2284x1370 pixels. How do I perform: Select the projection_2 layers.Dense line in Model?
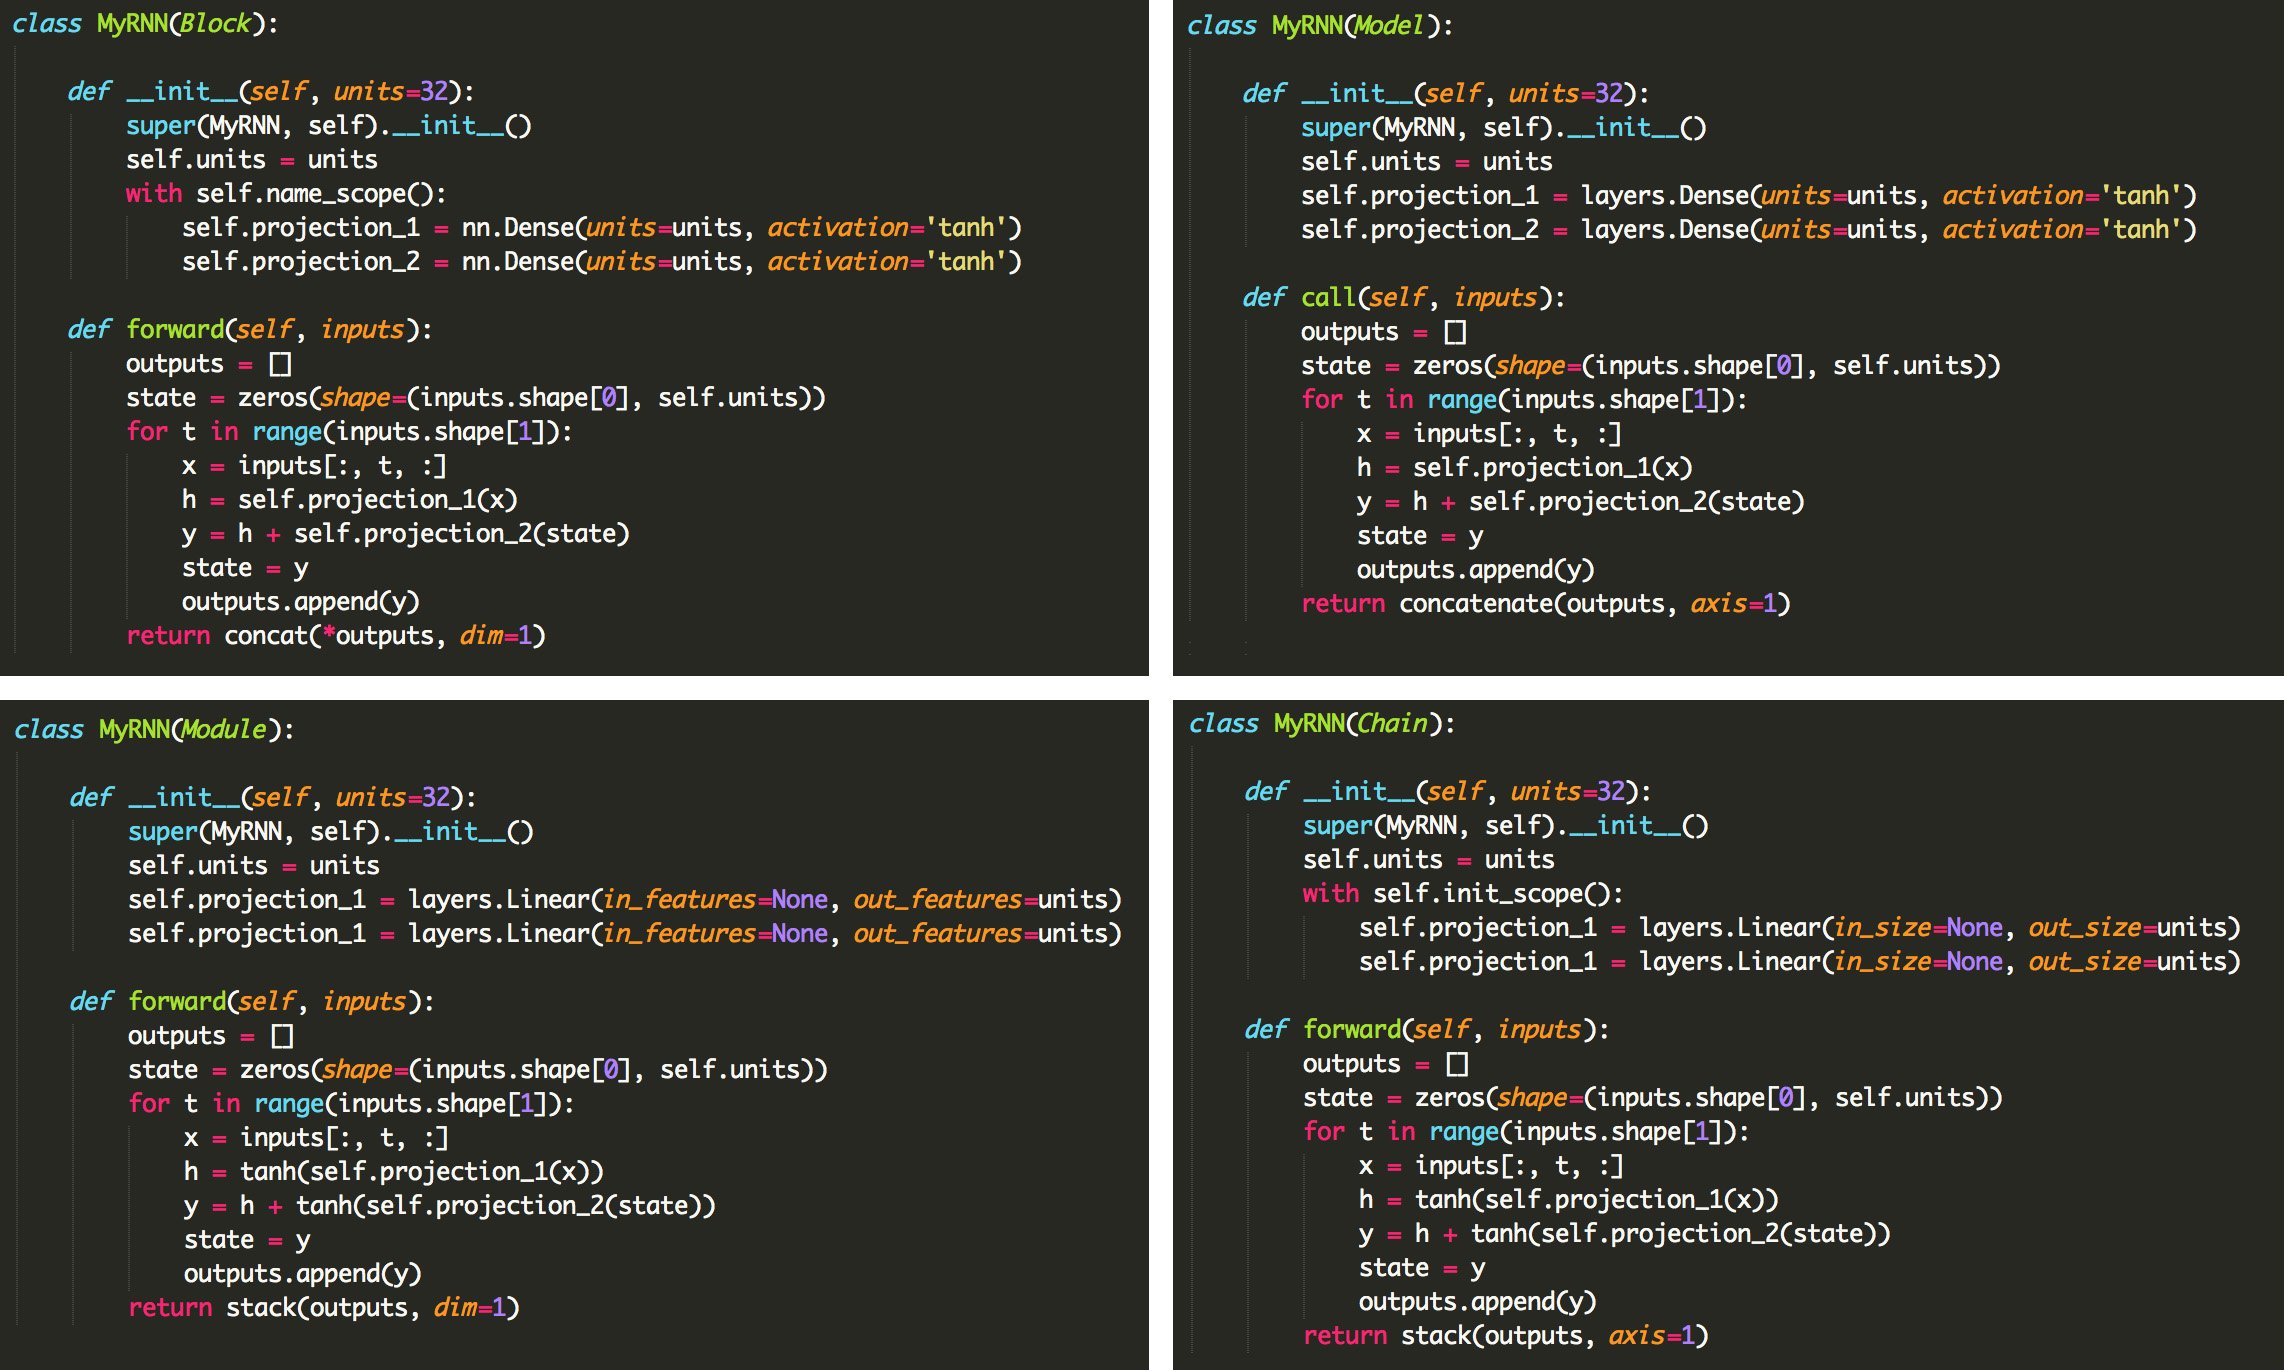click(1749, 230)
